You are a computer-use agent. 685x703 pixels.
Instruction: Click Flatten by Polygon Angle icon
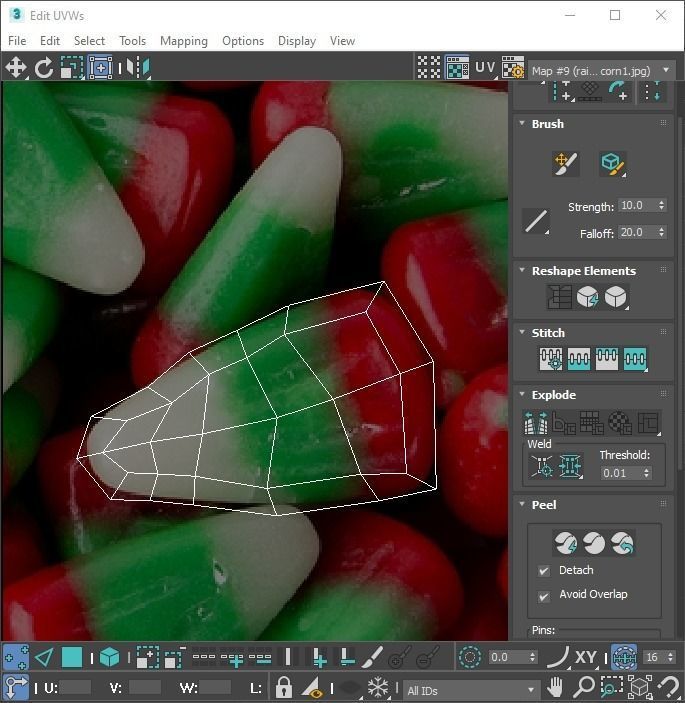(x=564, y=423)
